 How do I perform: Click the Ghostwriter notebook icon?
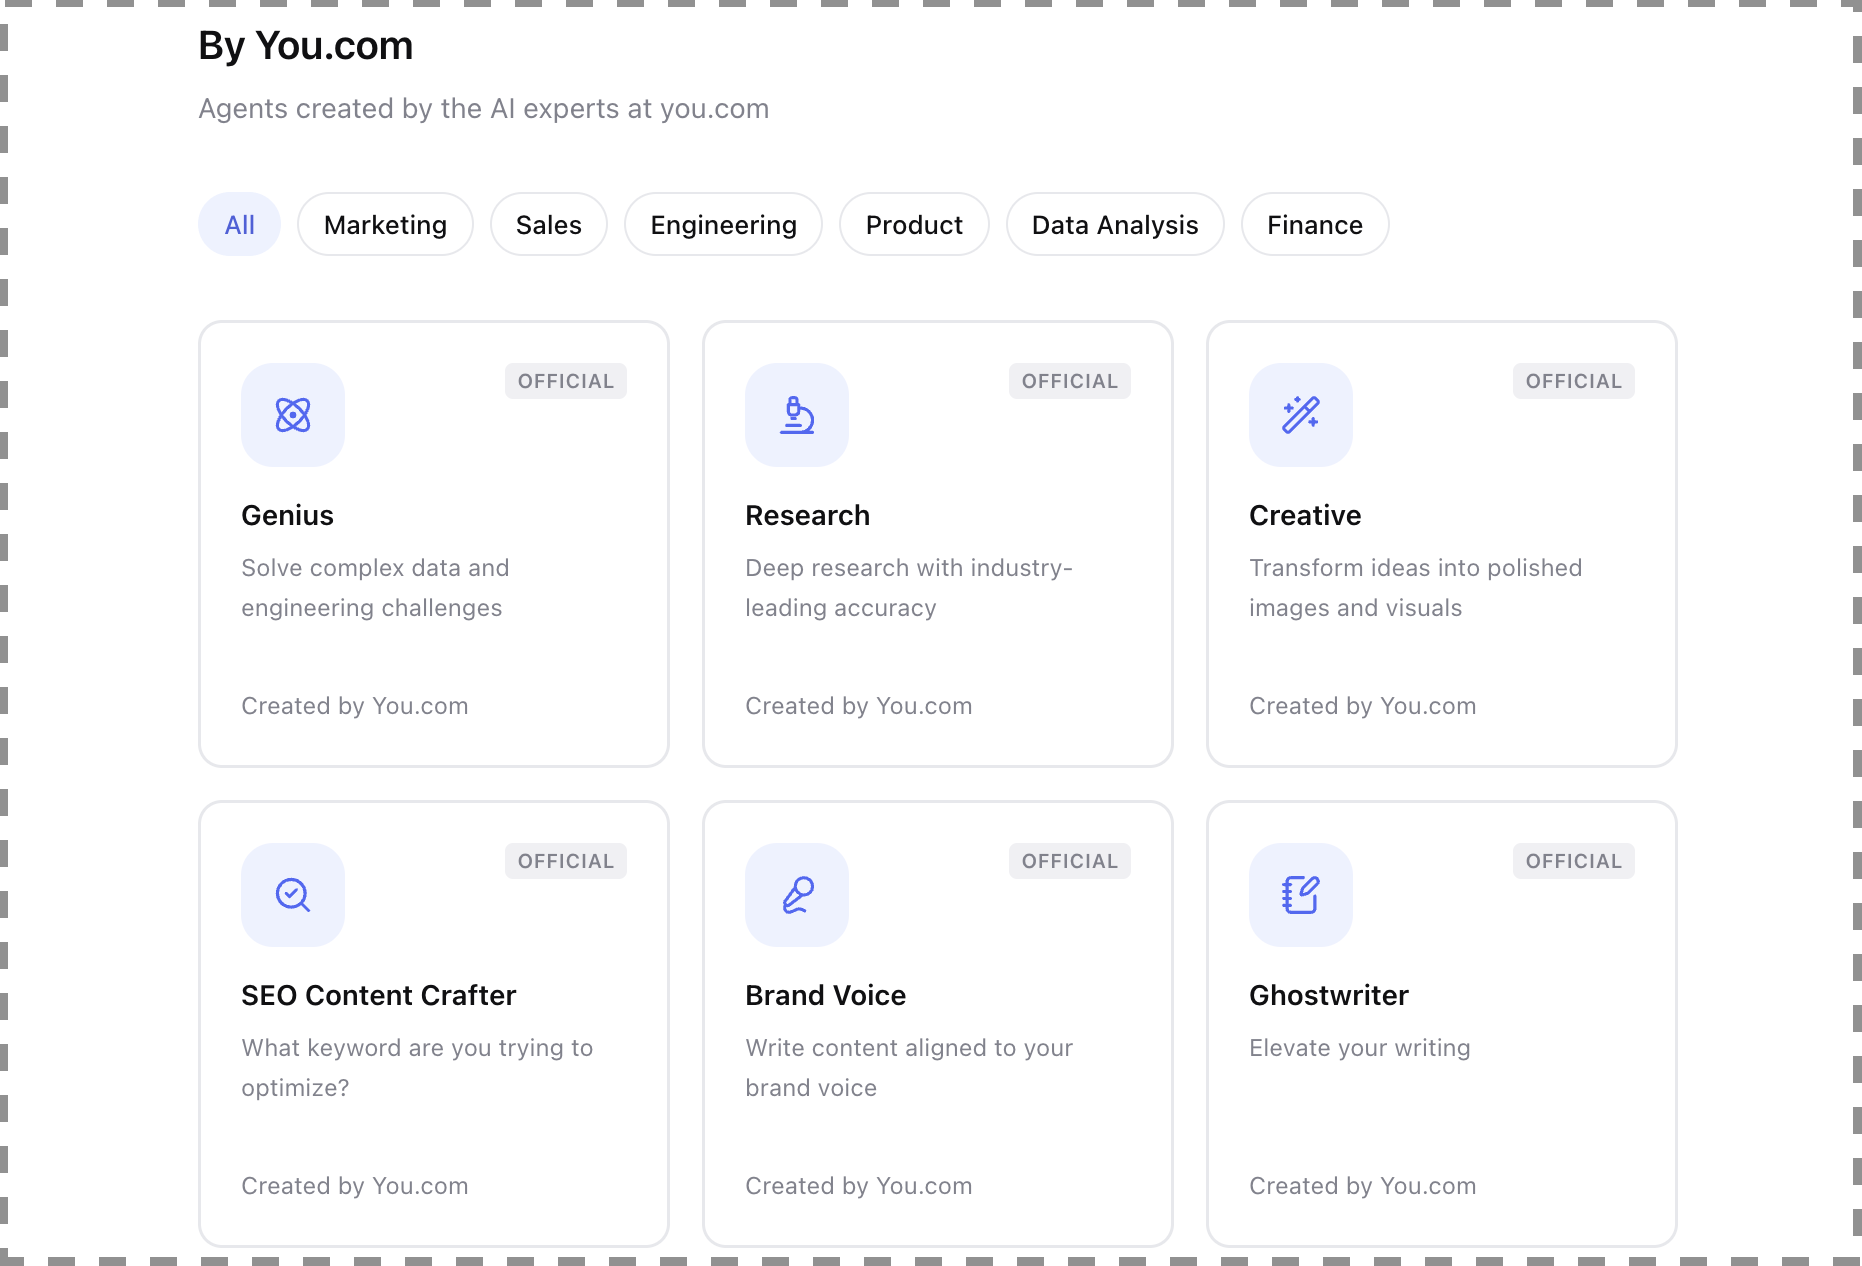click(1301, 895)
